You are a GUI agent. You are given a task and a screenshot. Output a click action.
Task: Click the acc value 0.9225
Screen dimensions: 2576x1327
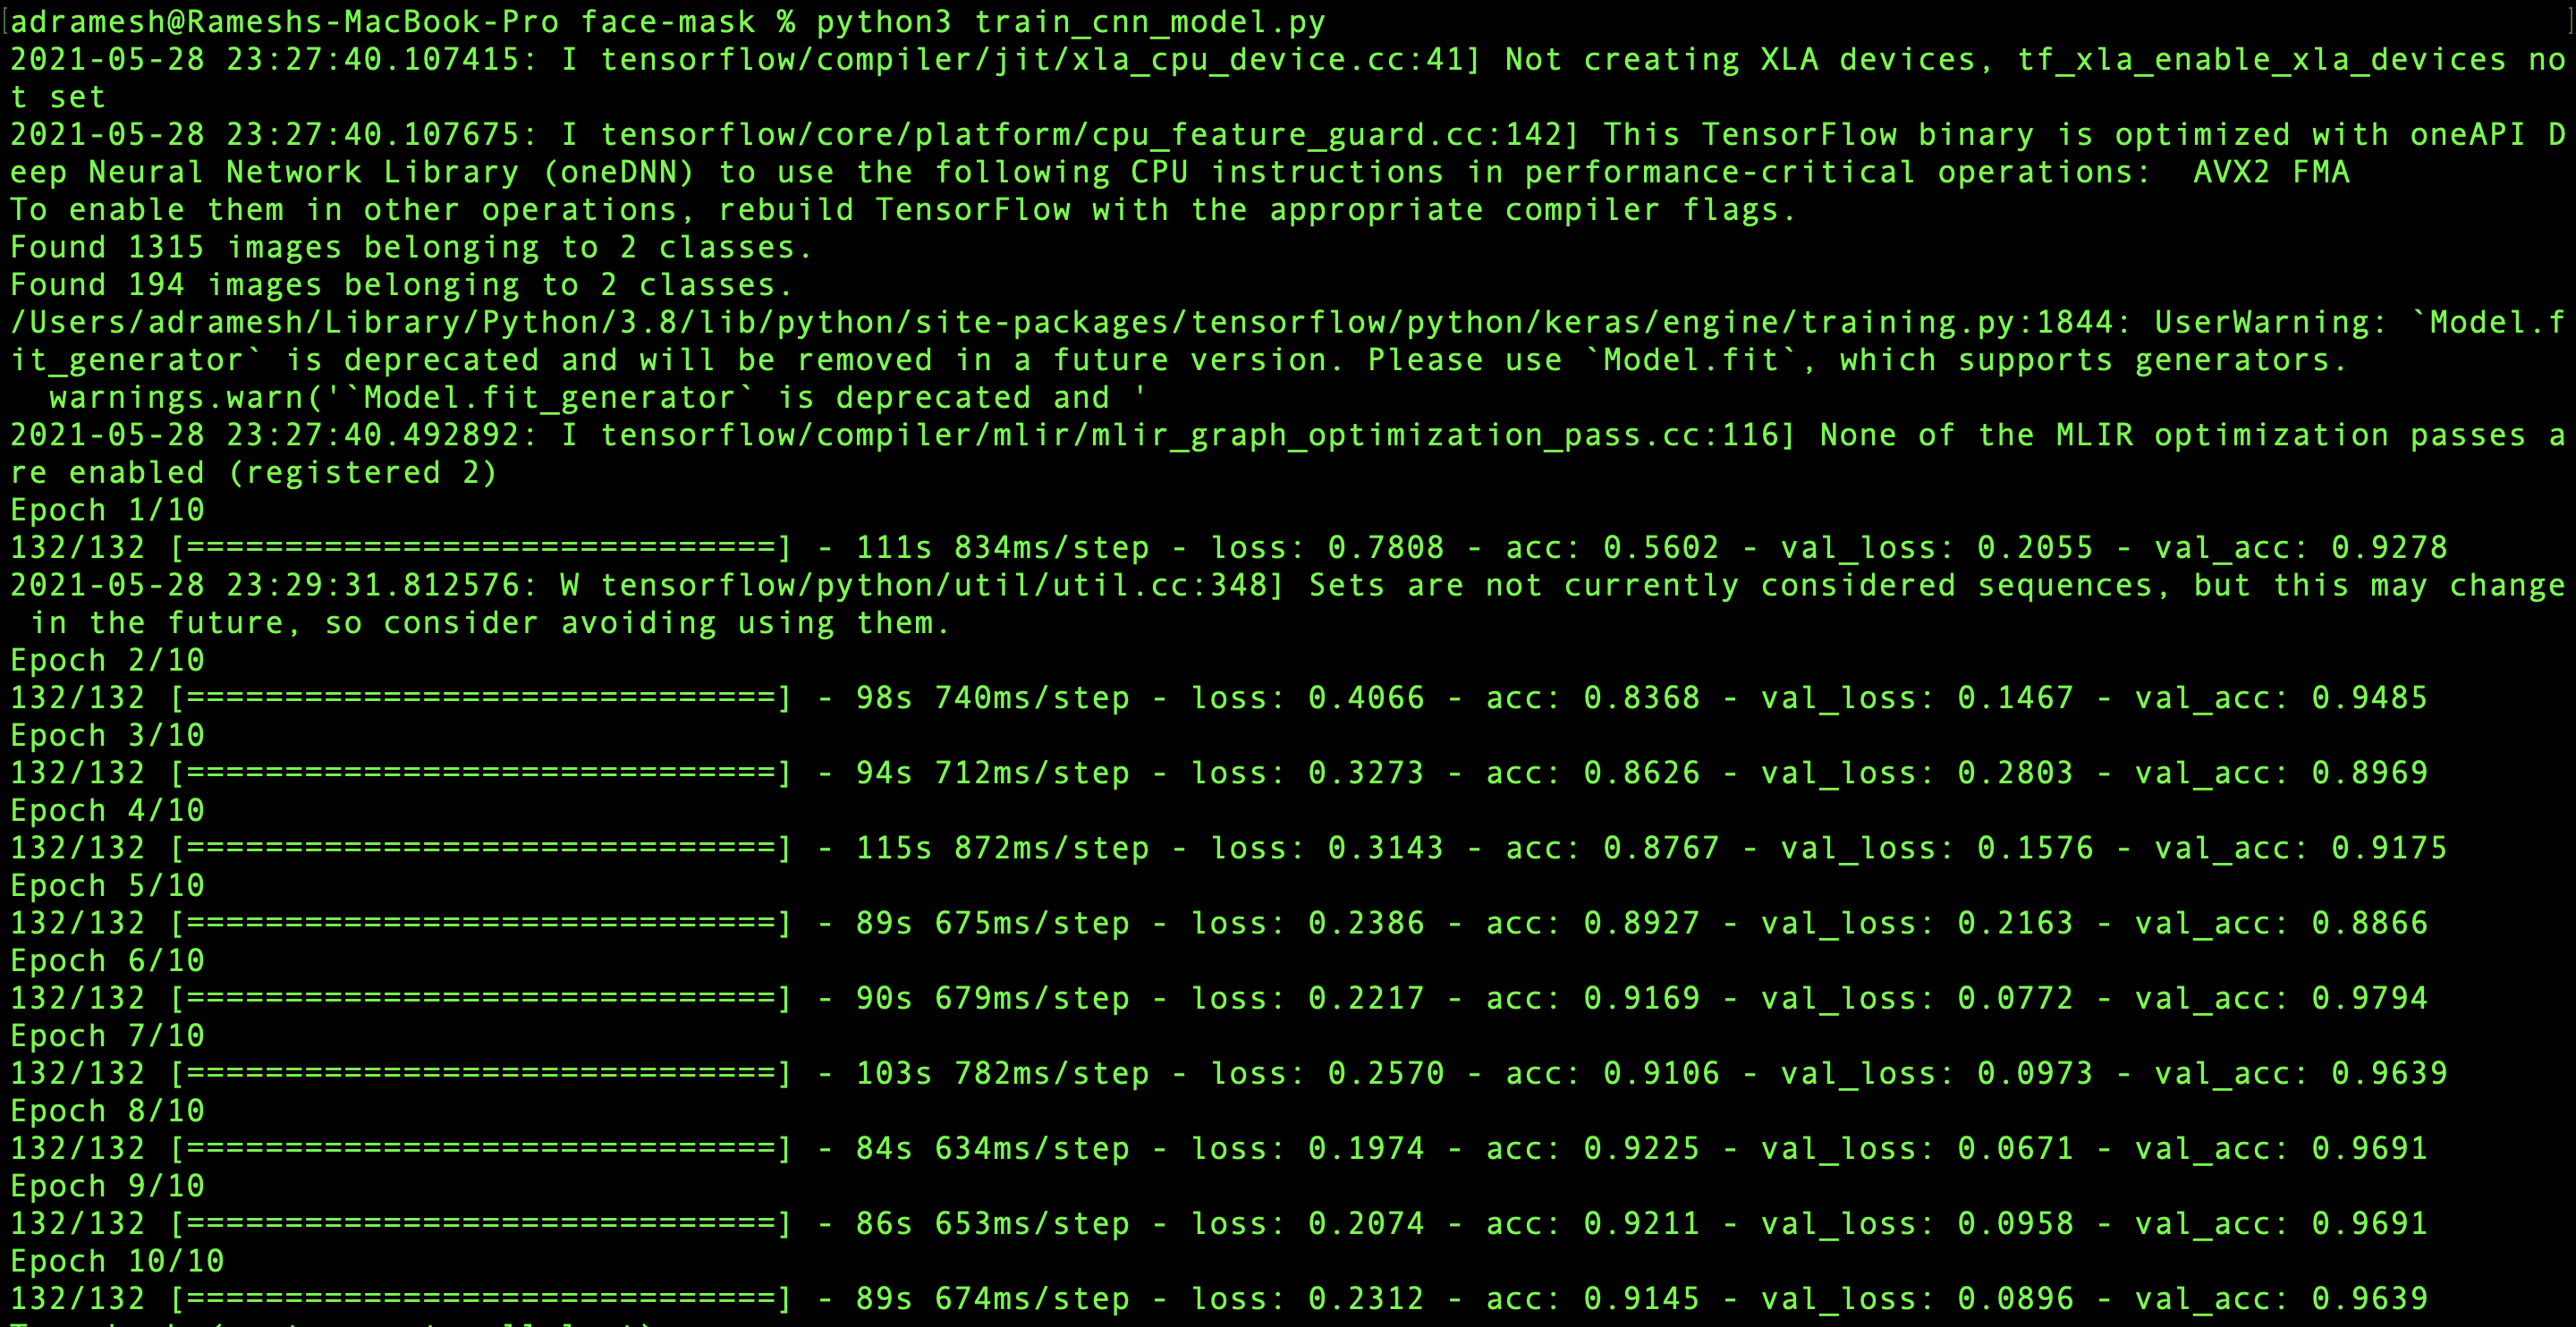[x=1641, y=1148]
